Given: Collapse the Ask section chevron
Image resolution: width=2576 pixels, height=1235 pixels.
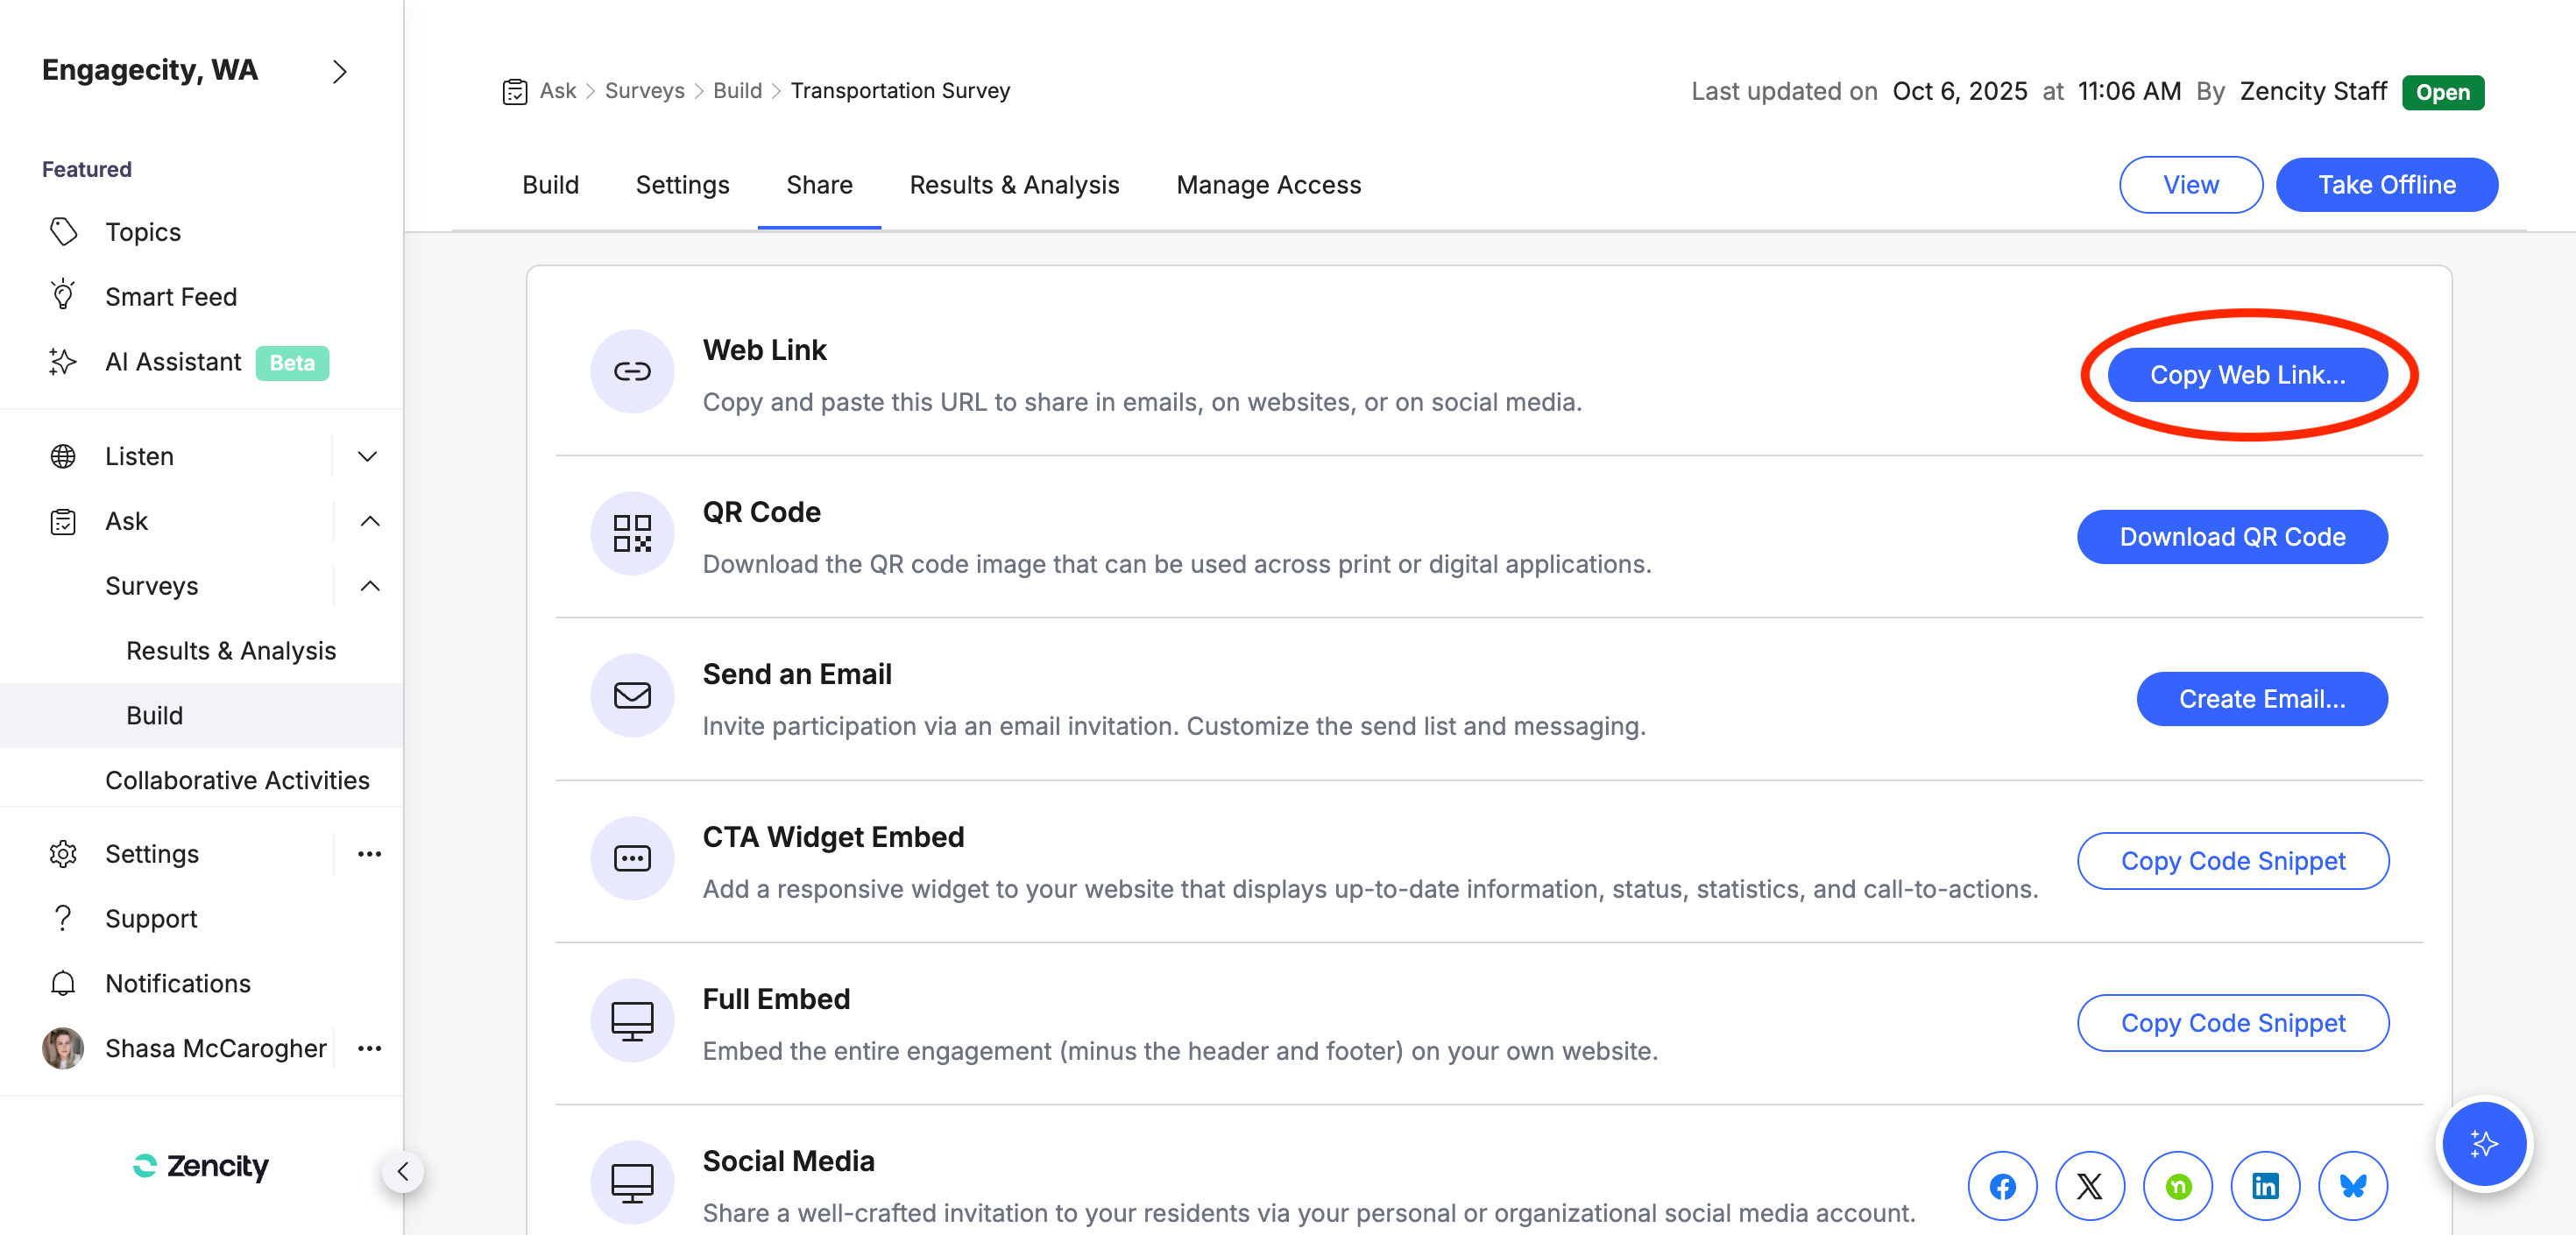Looking at the screenshot, I should [369, 521].
